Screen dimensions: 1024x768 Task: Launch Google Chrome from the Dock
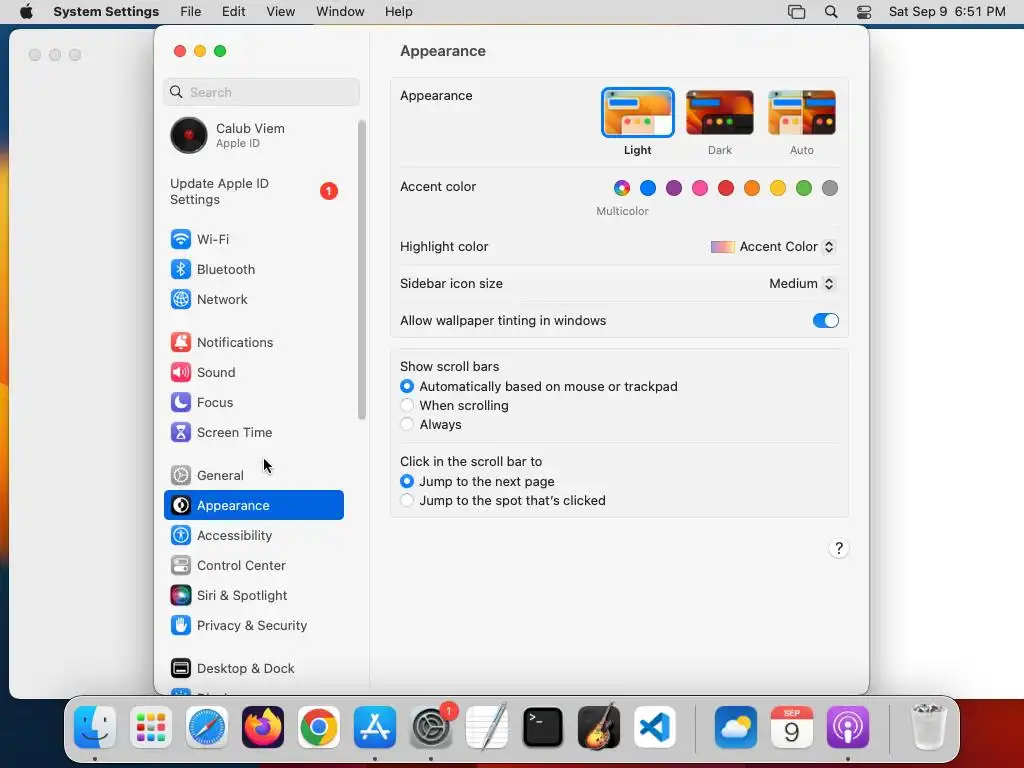pos(319,727)
